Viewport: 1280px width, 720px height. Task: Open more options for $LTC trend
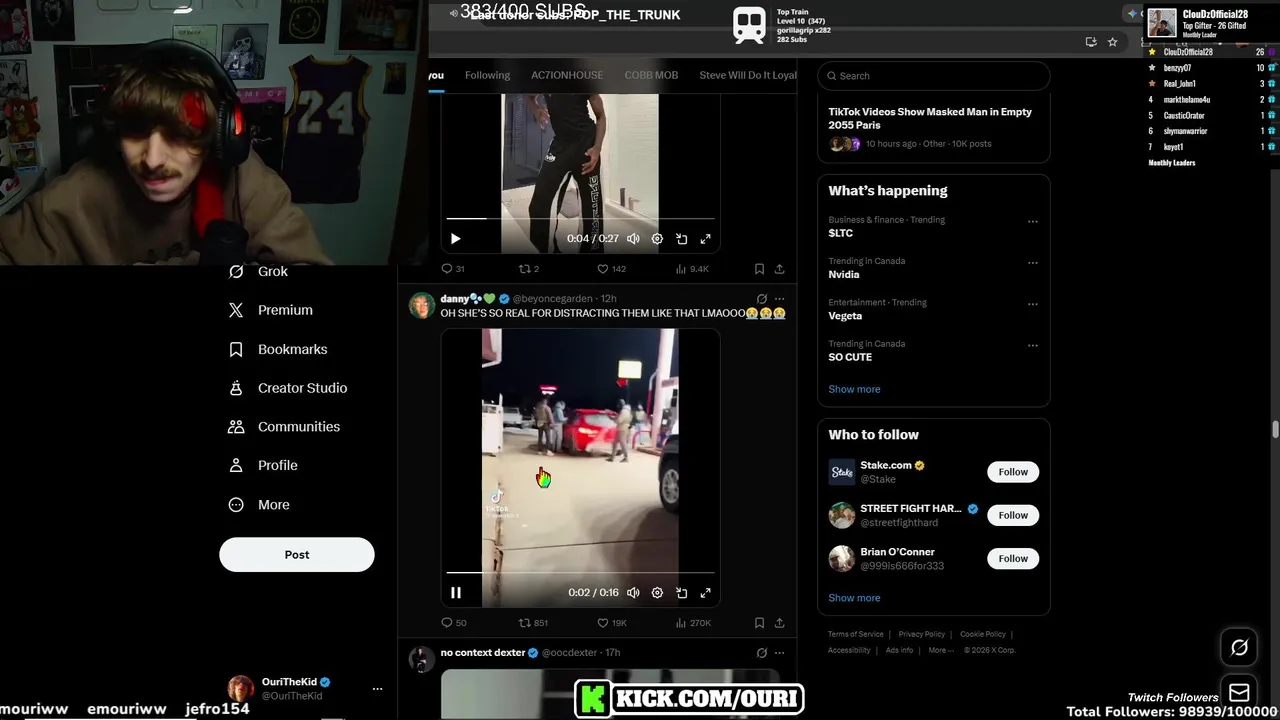[x=1033, y=222]
